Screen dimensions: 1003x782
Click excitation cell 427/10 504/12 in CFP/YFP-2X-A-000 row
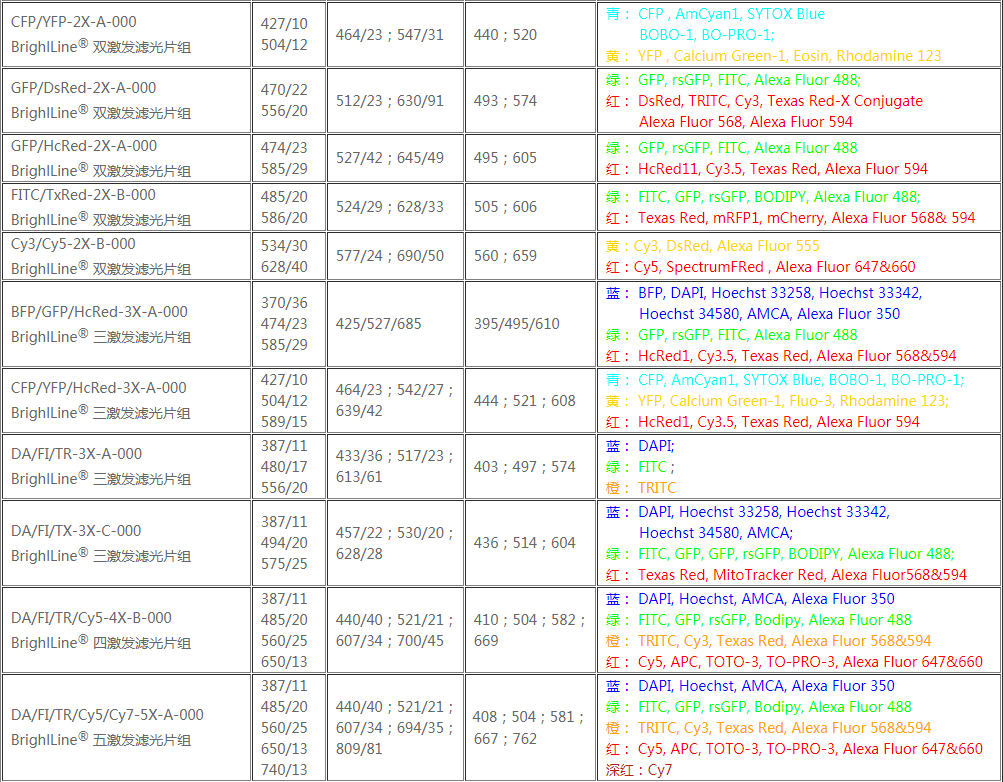(x=289, y=35)
